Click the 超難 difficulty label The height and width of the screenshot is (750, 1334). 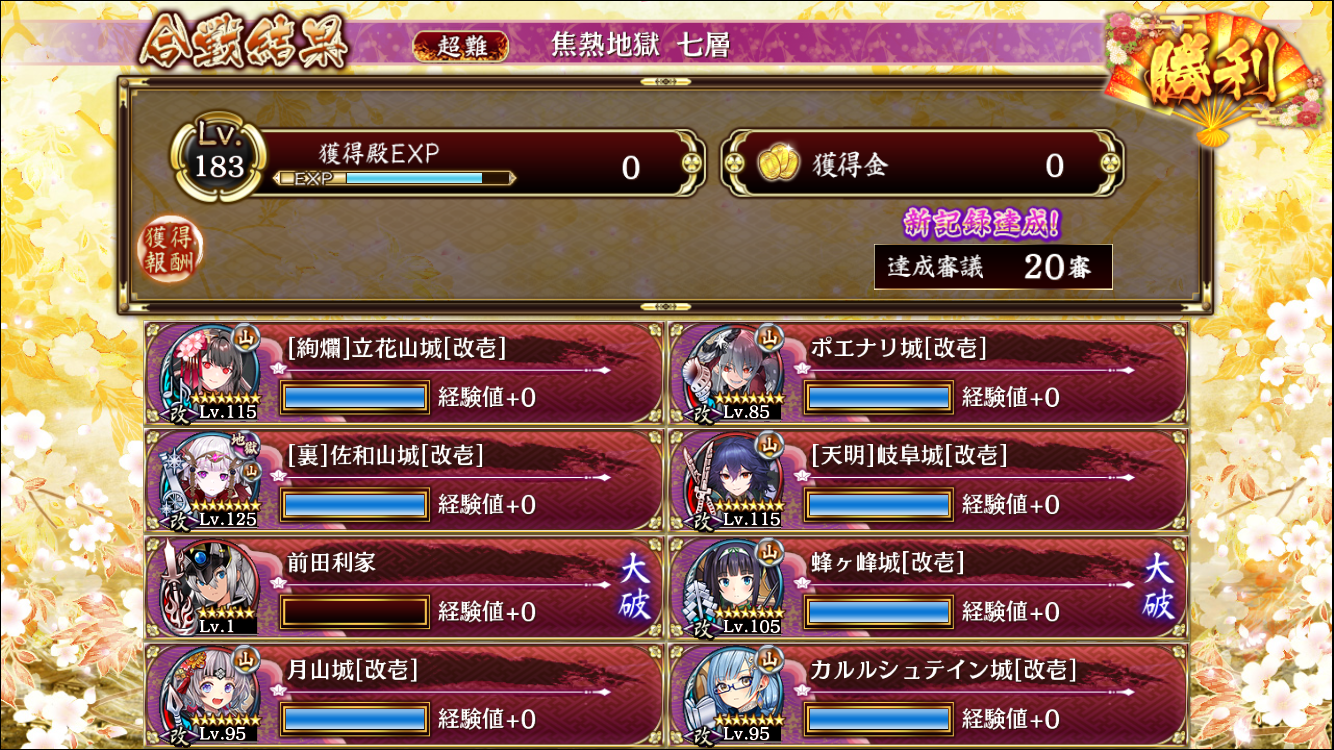[x=460, y=46]
